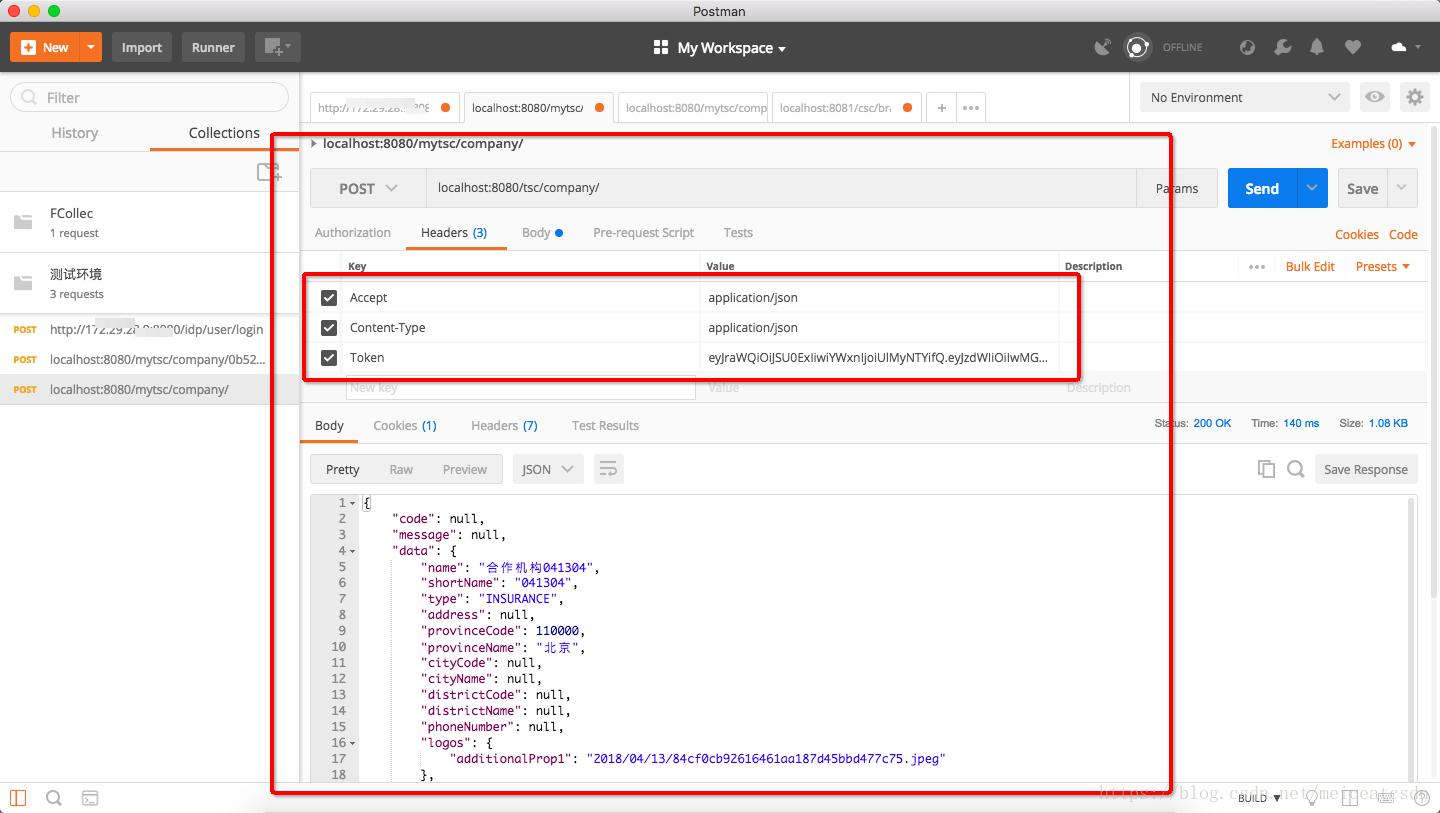Click the Runner button
The image size is (1440, 813).
213,47
